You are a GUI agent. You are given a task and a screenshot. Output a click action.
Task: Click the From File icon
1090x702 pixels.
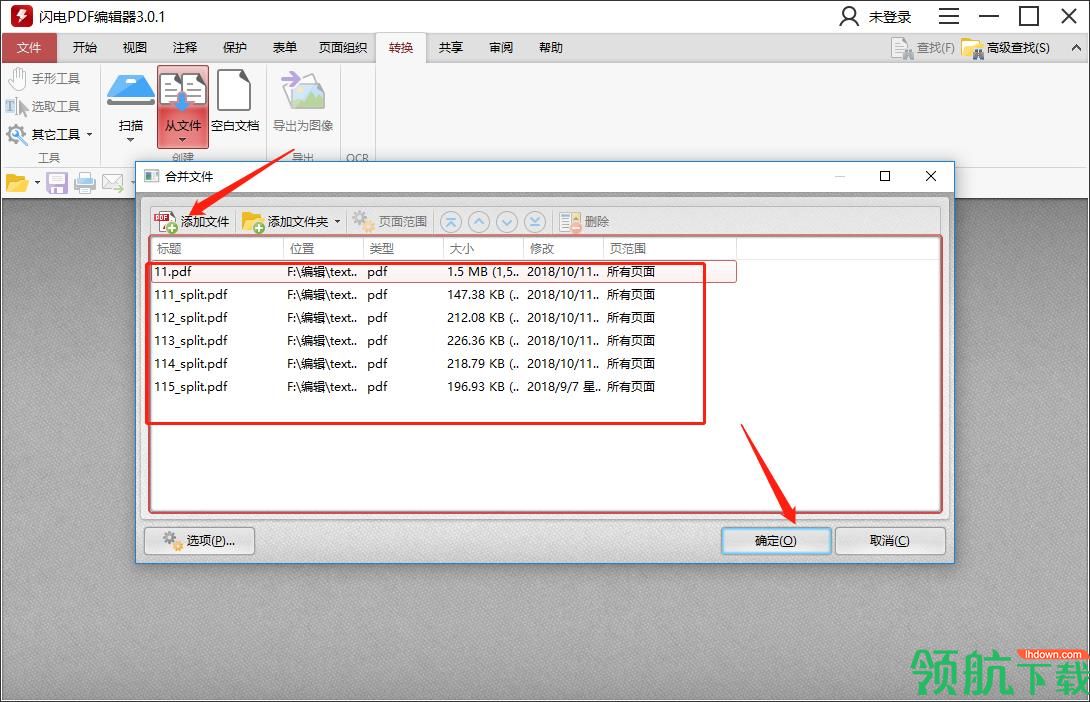click(183, 91)
